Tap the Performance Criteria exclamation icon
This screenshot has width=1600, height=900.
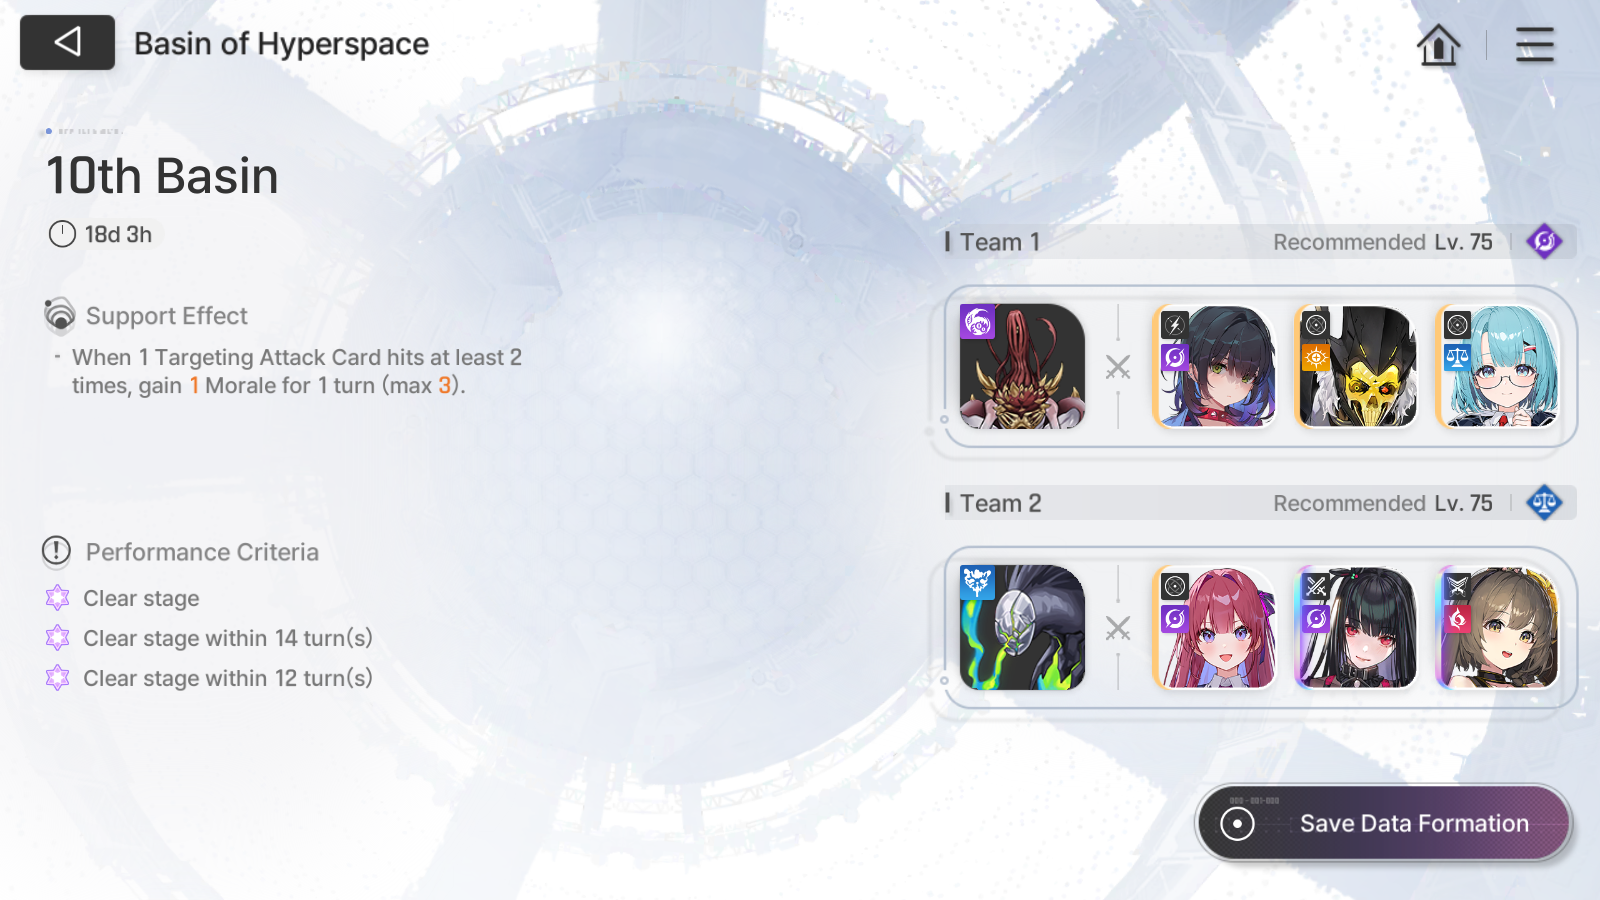coord(56,551)
